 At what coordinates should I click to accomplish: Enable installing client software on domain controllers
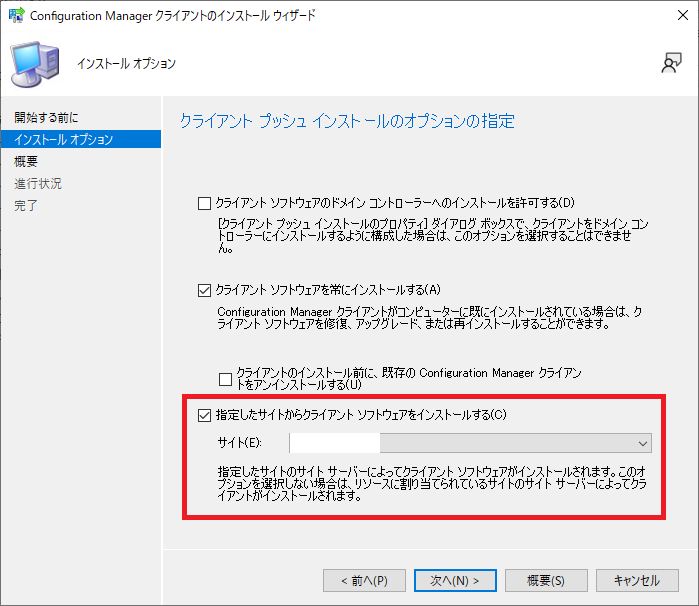[x=206, y=203]
